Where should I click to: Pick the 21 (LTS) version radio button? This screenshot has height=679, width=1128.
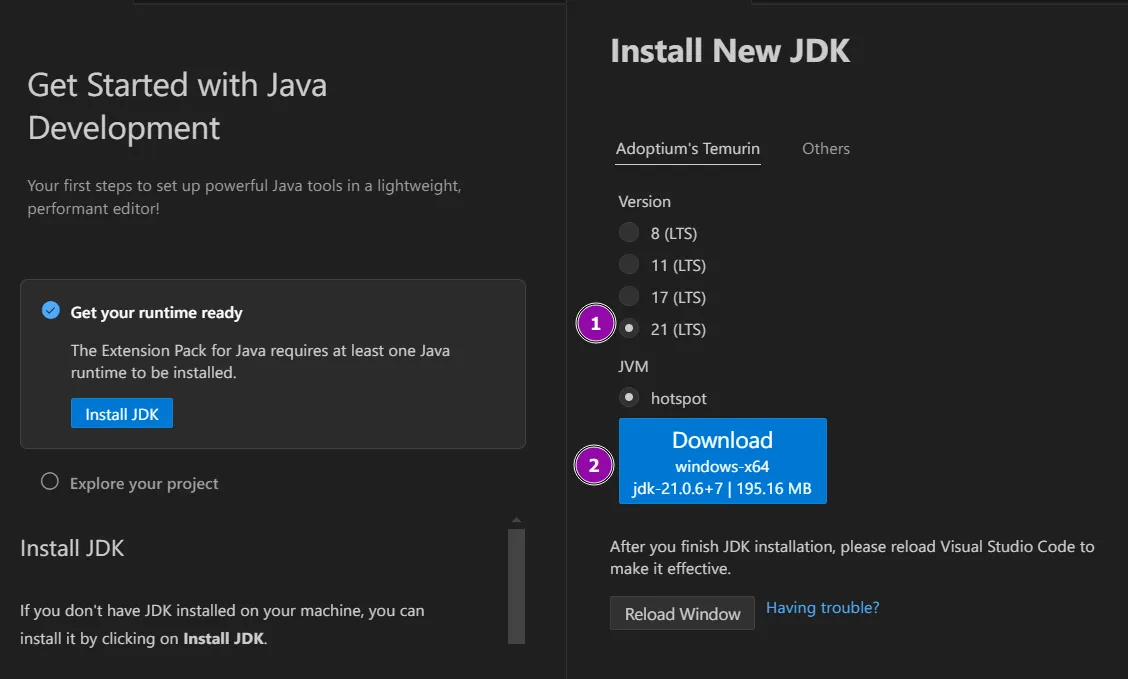[x=629, y=328]
